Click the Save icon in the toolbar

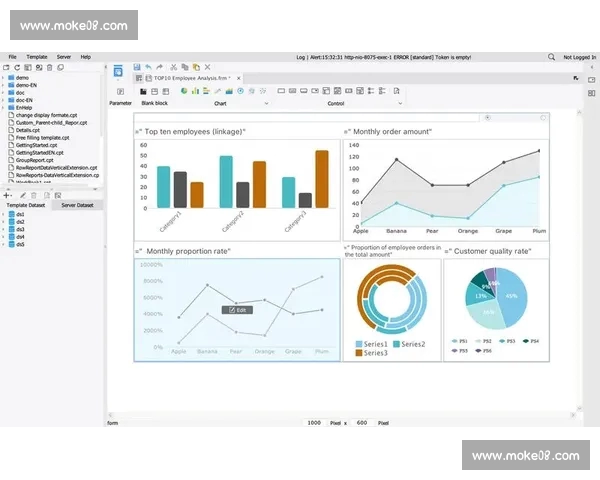[x=136, y=67]
